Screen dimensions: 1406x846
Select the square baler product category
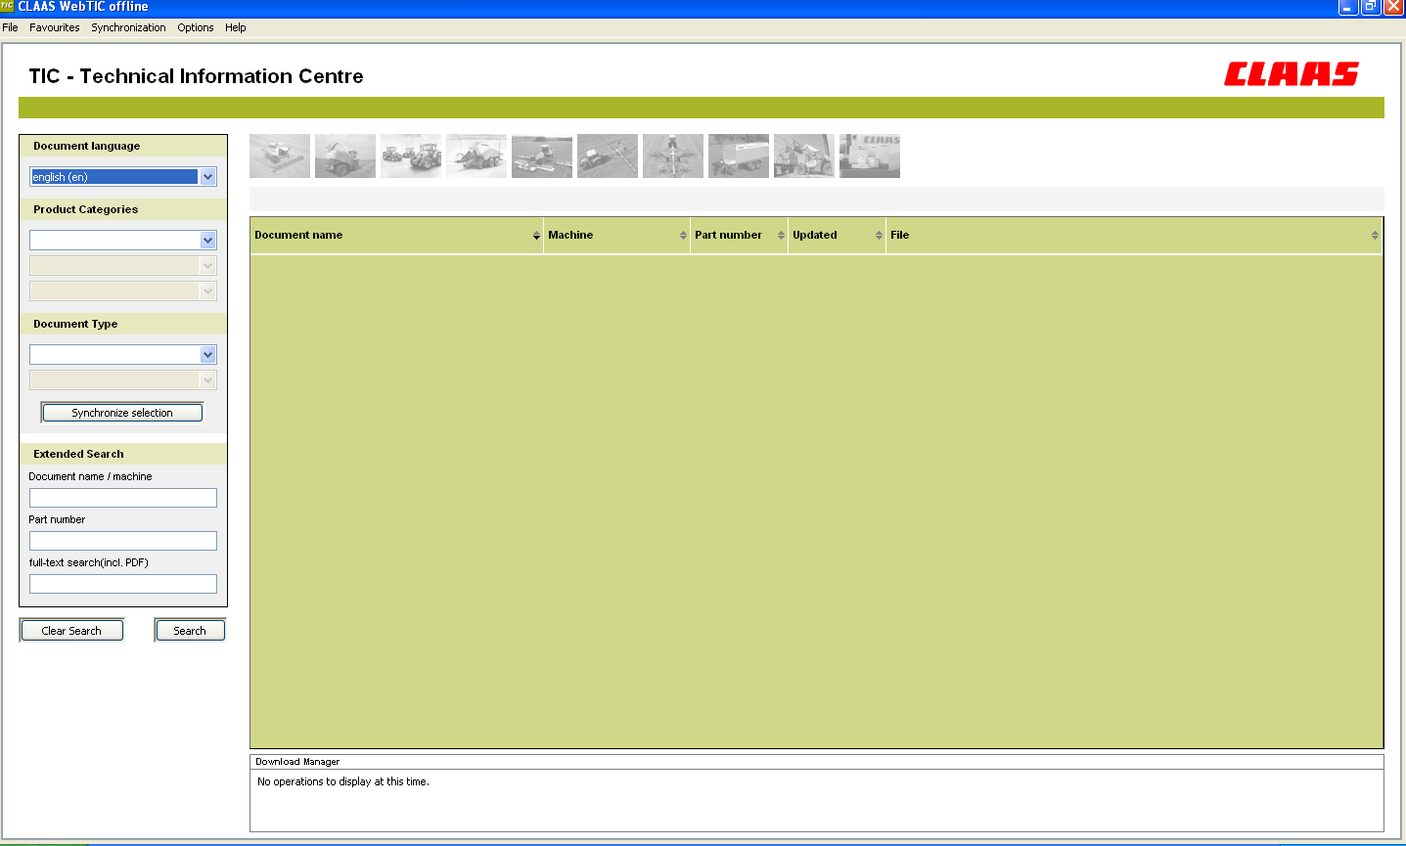point(477,155)
